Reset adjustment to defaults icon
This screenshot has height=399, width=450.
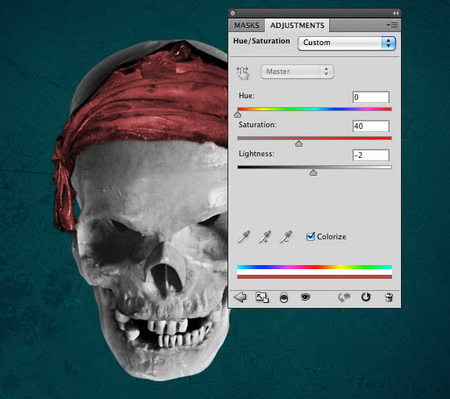(366, 297)
